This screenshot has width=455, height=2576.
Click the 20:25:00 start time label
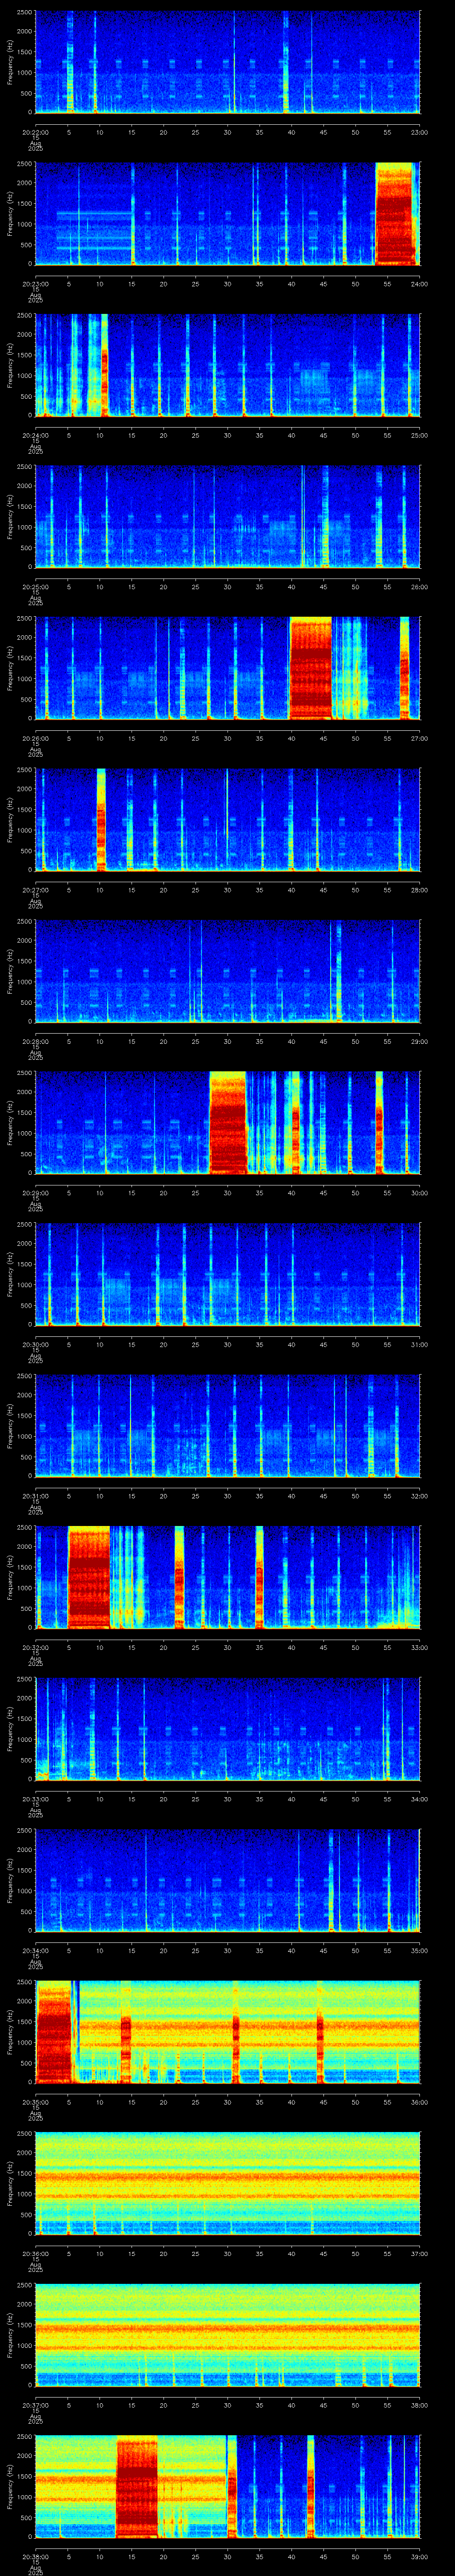[35, 586]
